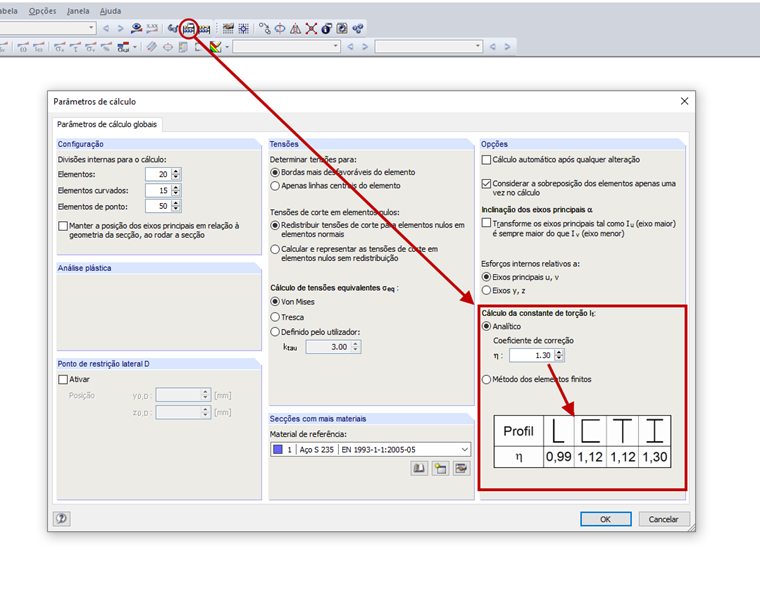
Task: Enable 'Manter a posição dos eixos principais' checkbox
Action: pos(63,226)
